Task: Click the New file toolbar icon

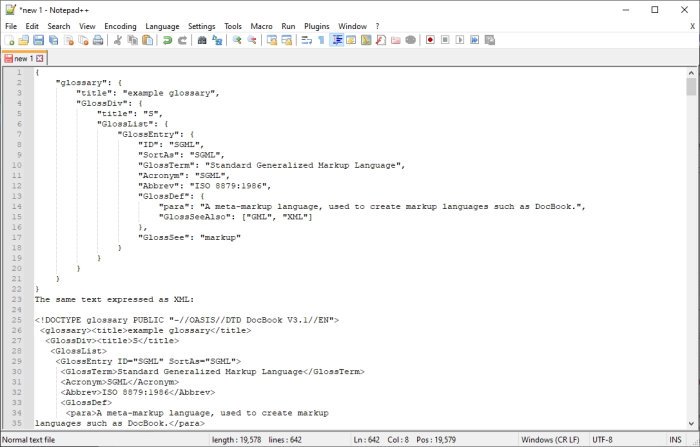Action: pos(9,40)
